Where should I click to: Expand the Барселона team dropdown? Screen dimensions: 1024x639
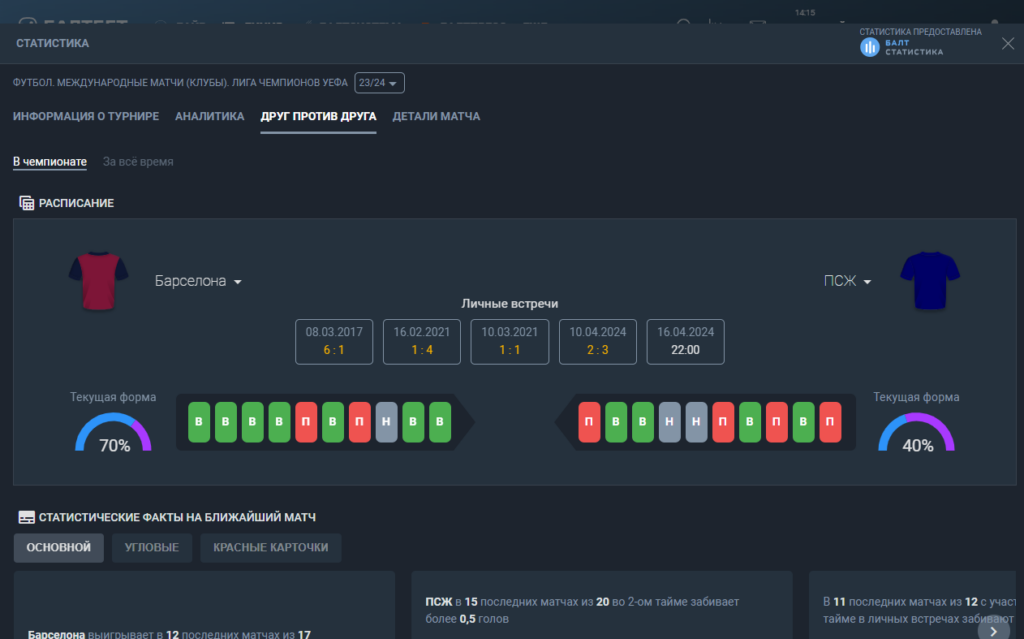(x=198, y=281)
